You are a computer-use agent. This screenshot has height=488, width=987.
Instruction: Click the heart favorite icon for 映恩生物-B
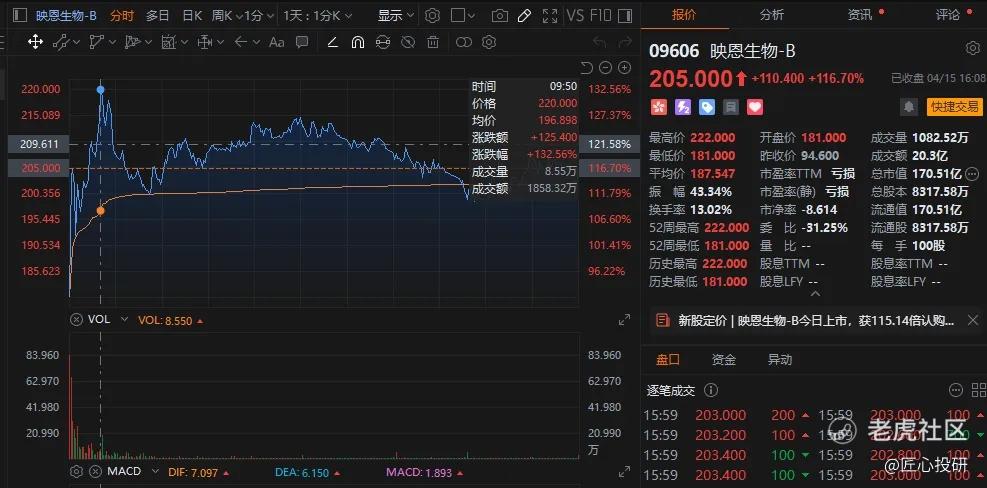755,107
